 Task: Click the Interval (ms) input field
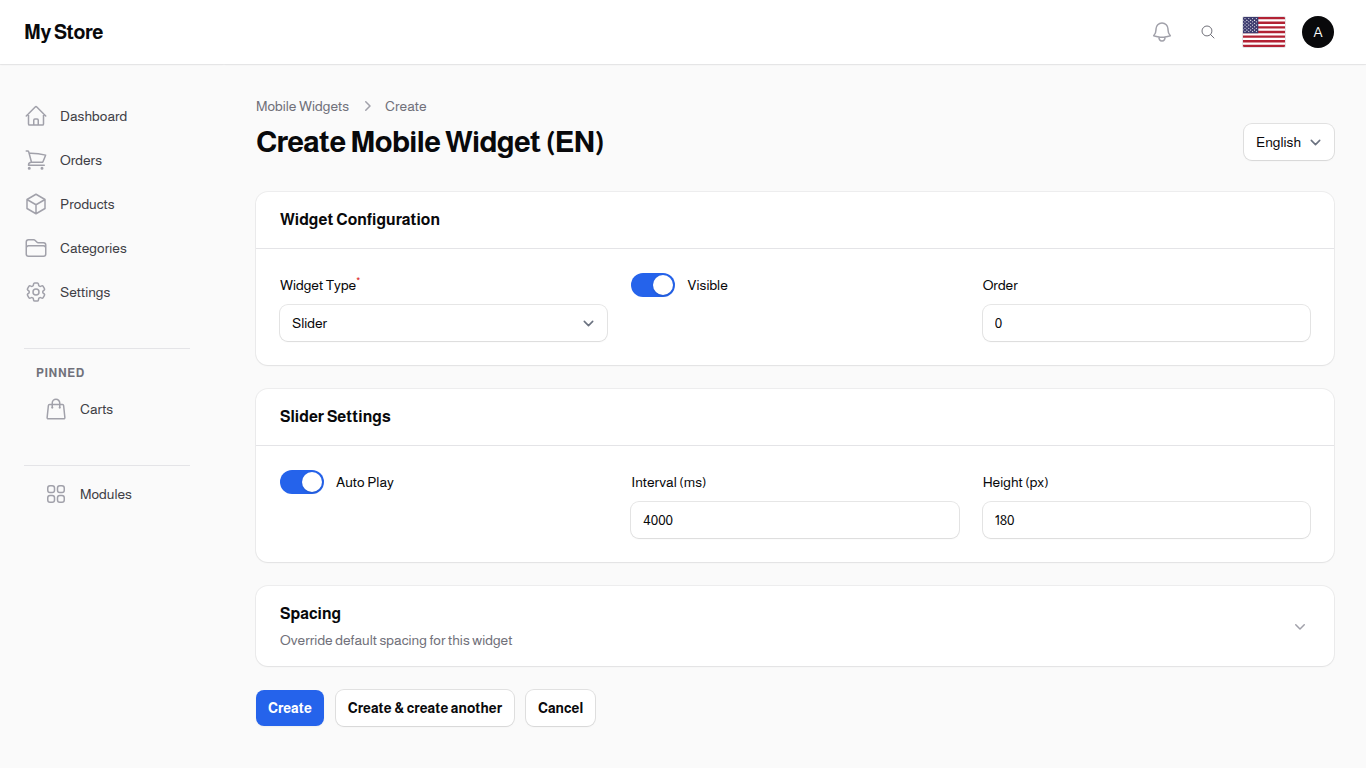(794, 520)
